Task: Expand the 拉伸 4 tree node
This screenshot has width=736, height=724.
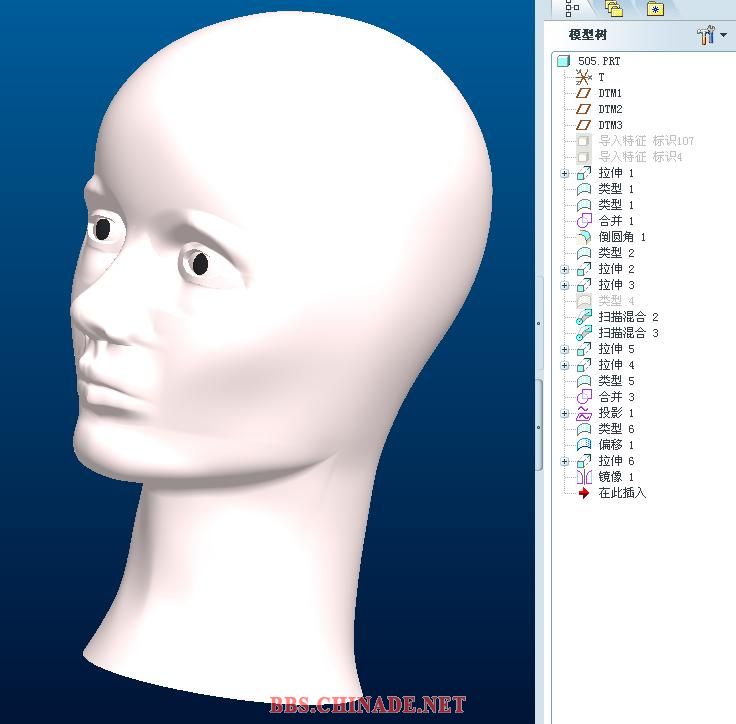Action: point(565,365)
